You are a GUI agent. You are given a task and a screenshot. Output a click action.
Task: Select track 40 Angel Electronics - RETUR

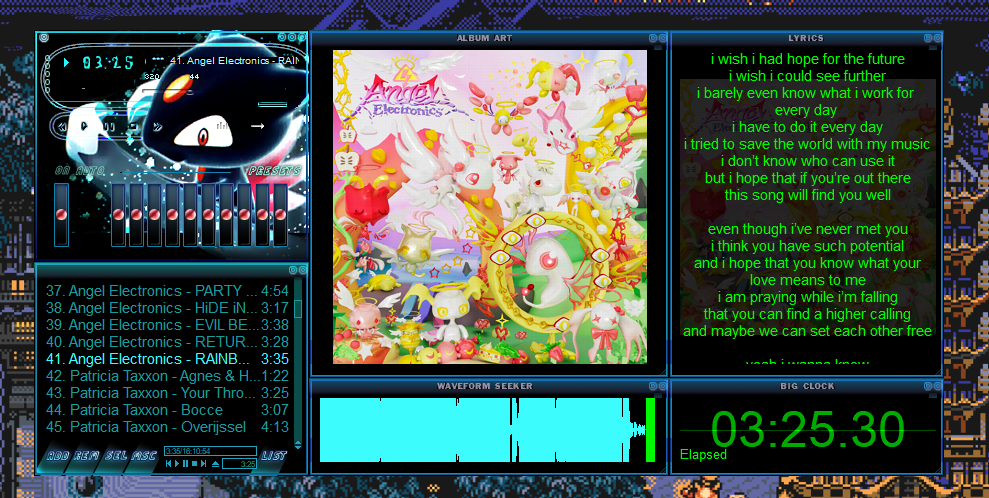167,342
